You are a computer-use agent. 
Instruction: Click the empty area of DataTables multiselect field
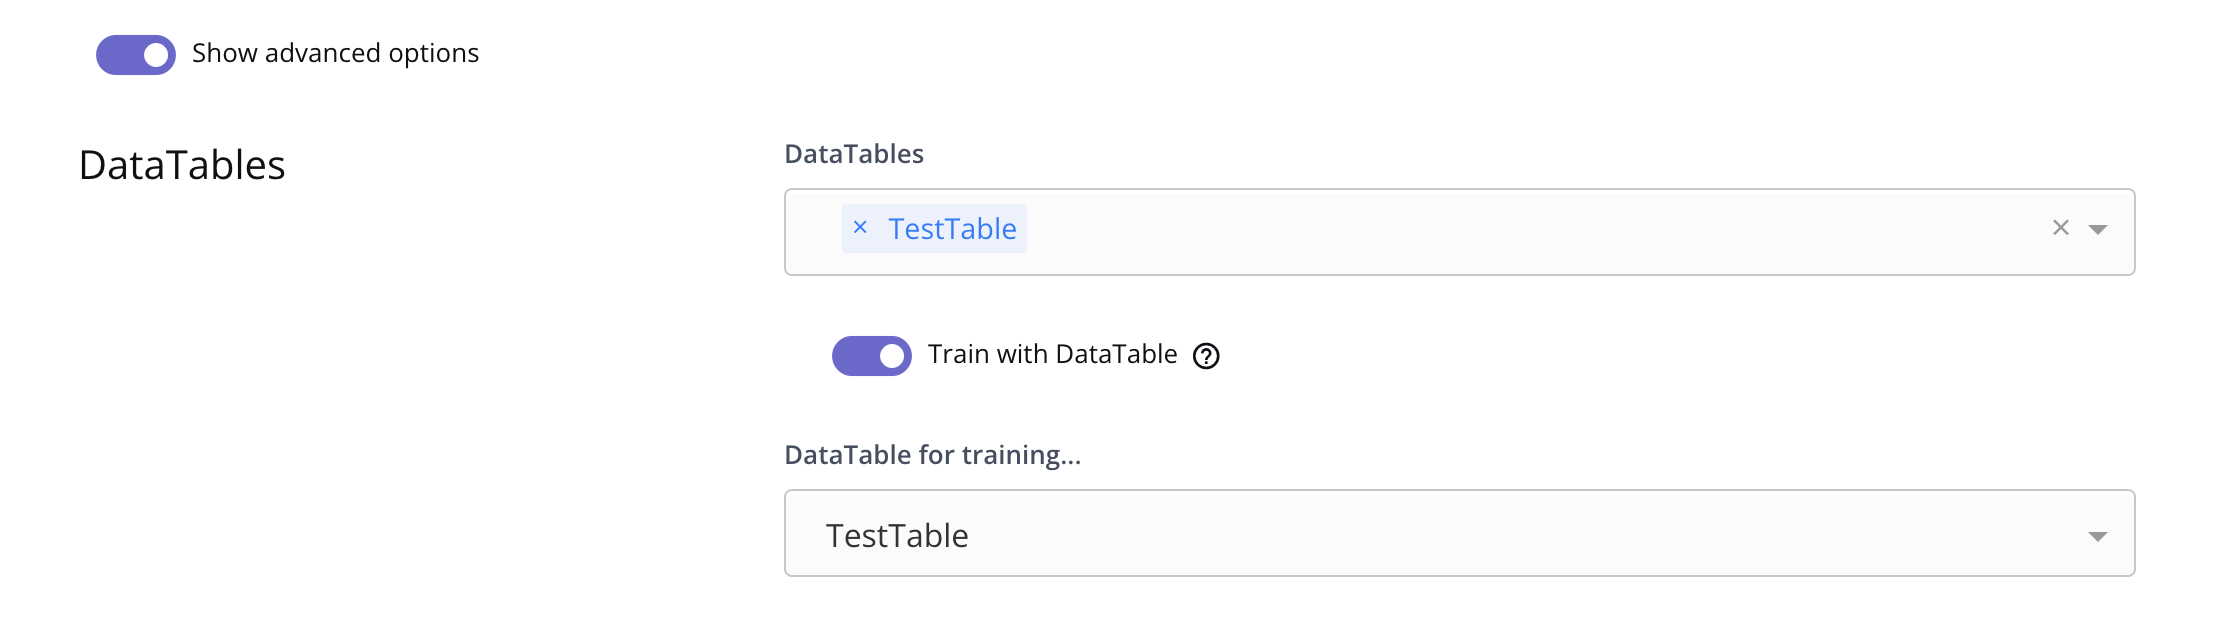[1500, 232]
